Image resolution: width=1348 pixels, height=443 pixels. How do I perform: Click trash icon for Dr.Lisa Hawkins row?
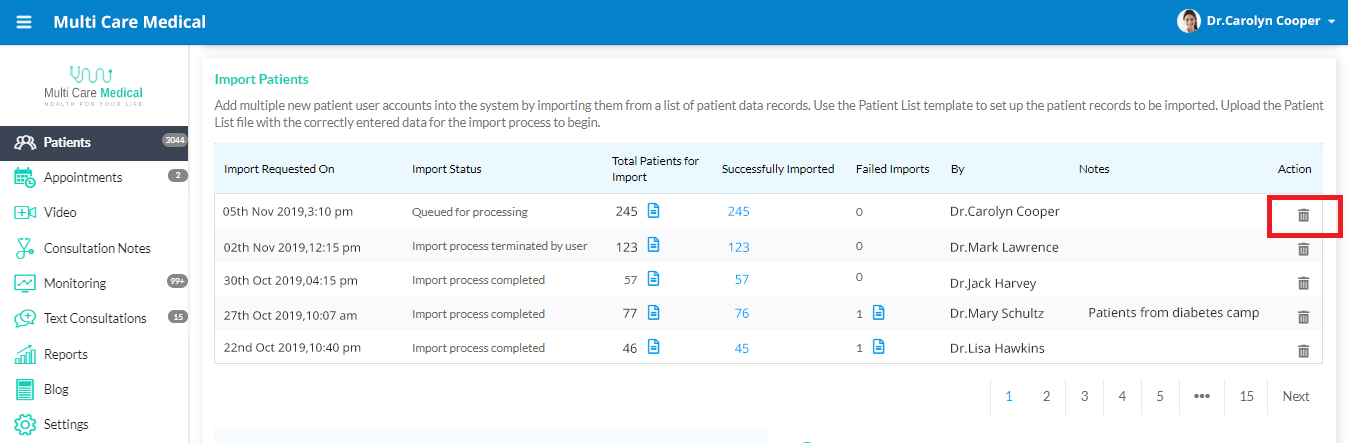(x=1303, y=351)
